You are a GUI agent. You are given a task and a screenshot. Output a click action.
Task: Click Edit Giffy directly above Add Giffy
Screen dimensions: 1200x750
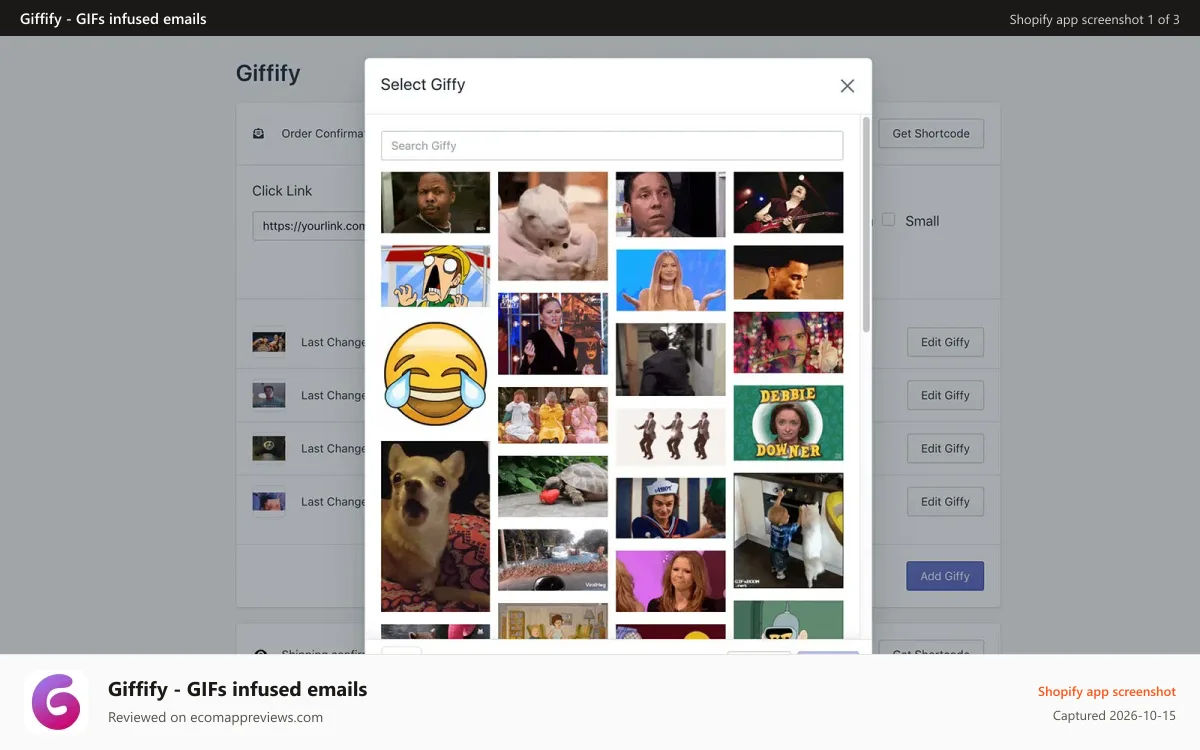click(945, 502)
